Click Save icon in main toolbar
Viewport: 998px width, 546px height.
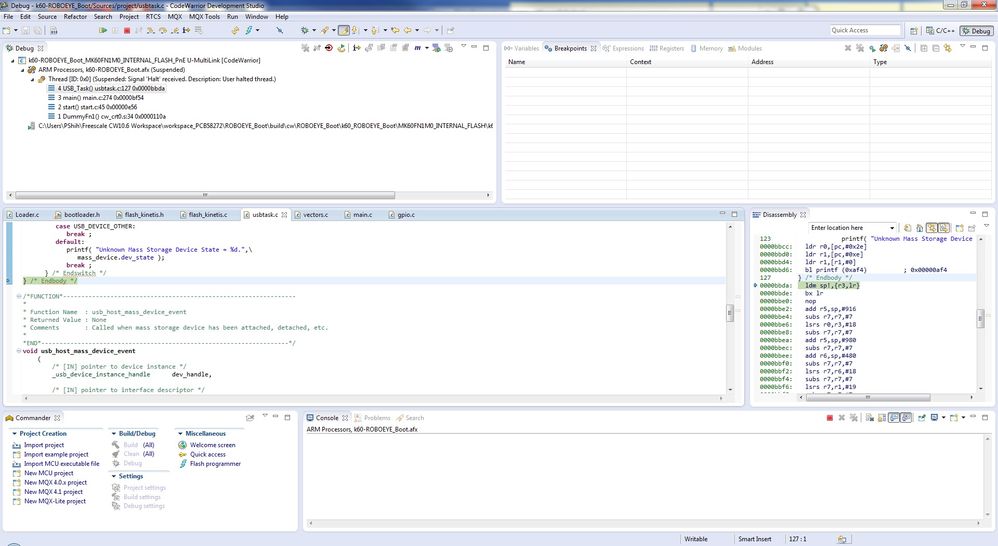[x=25, y=30]
